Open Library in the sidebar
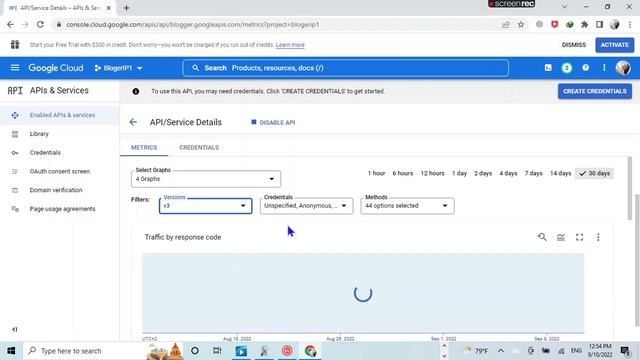 click(39, 134)
